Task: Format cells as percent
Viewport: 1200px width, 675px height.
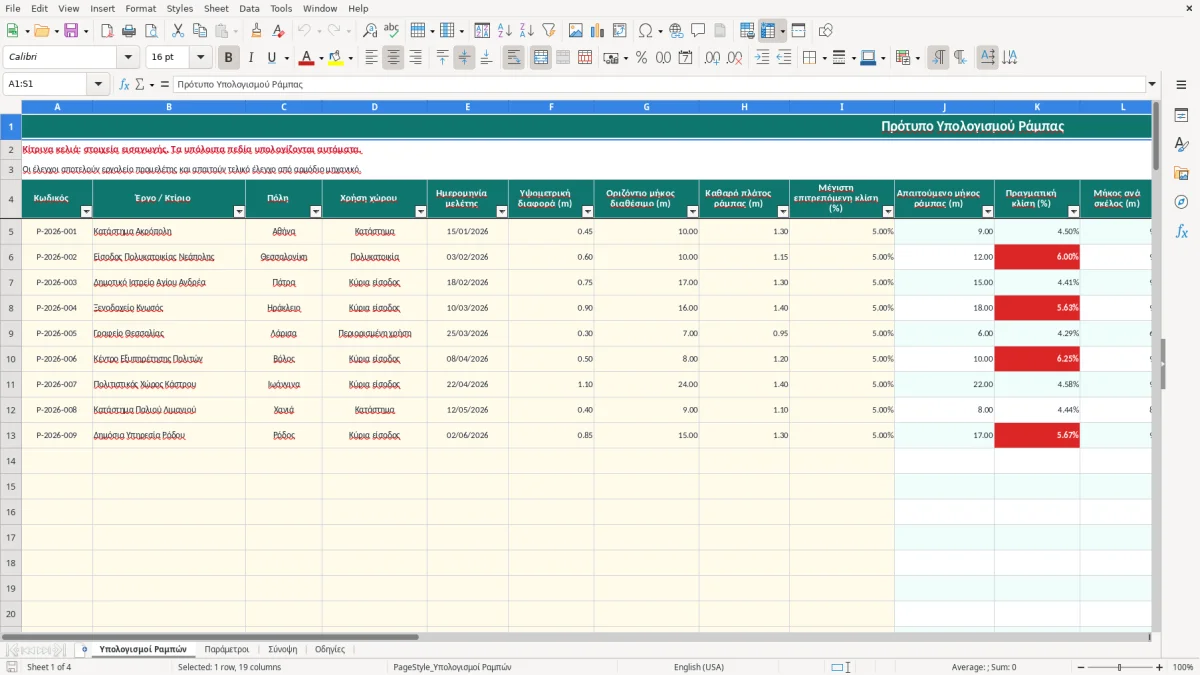Action: (642, 58)
